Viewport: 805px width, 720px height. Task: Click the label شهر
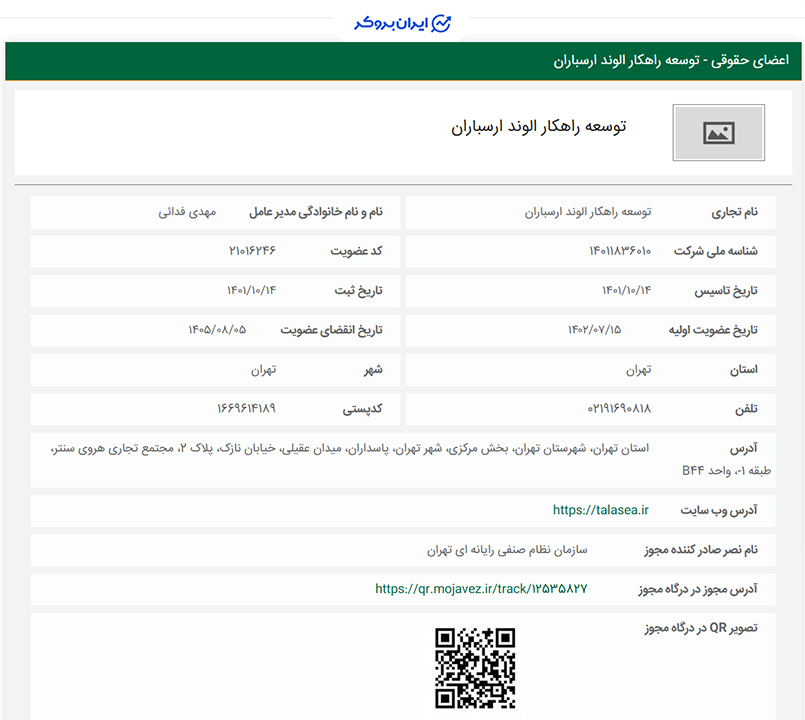(373, 369)
